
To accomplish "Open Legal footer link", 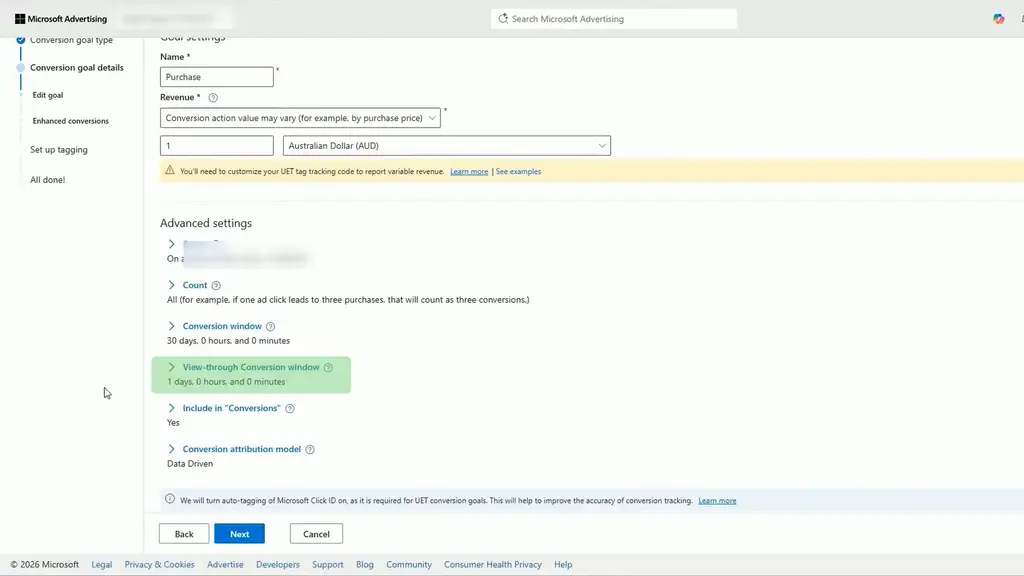I will (x=102, y=565).
